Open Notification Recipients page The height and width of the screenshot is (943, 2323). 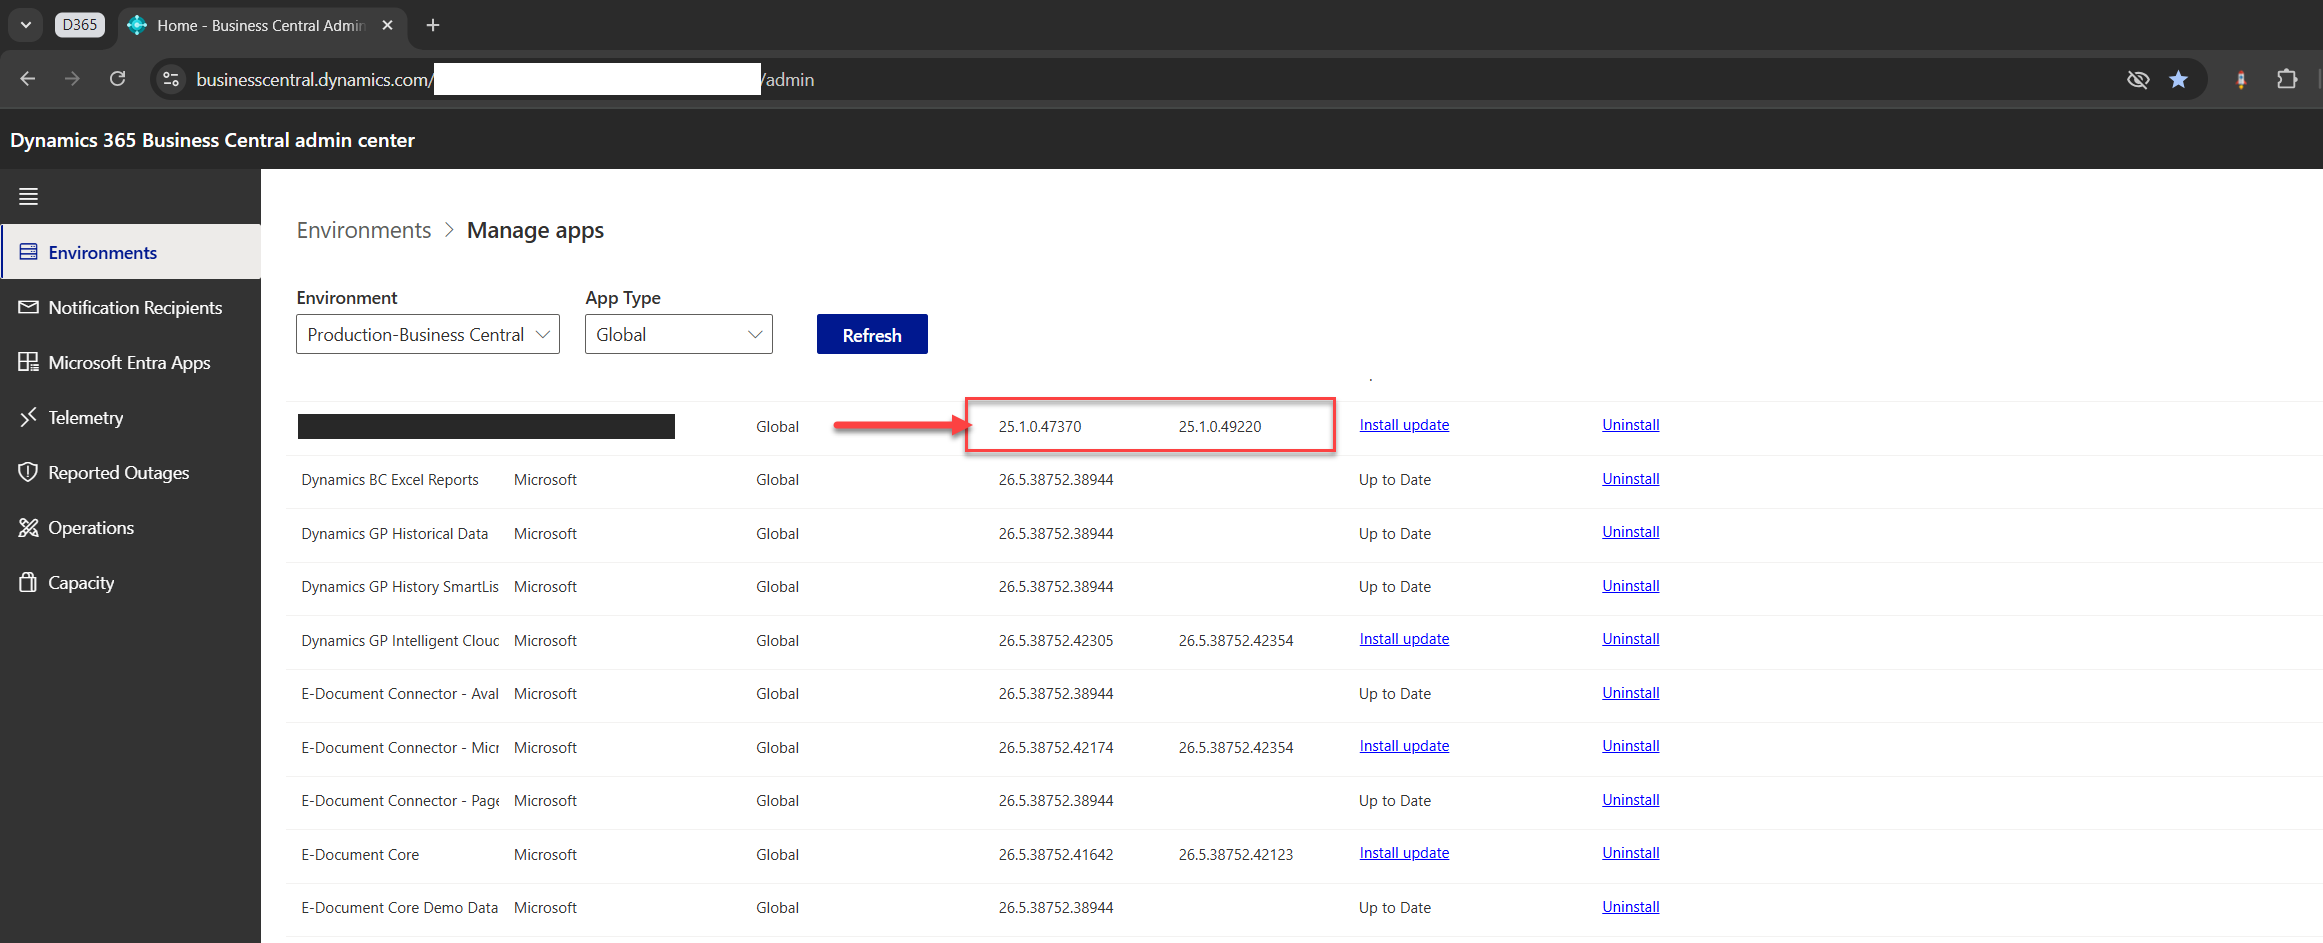click(131, 307)
